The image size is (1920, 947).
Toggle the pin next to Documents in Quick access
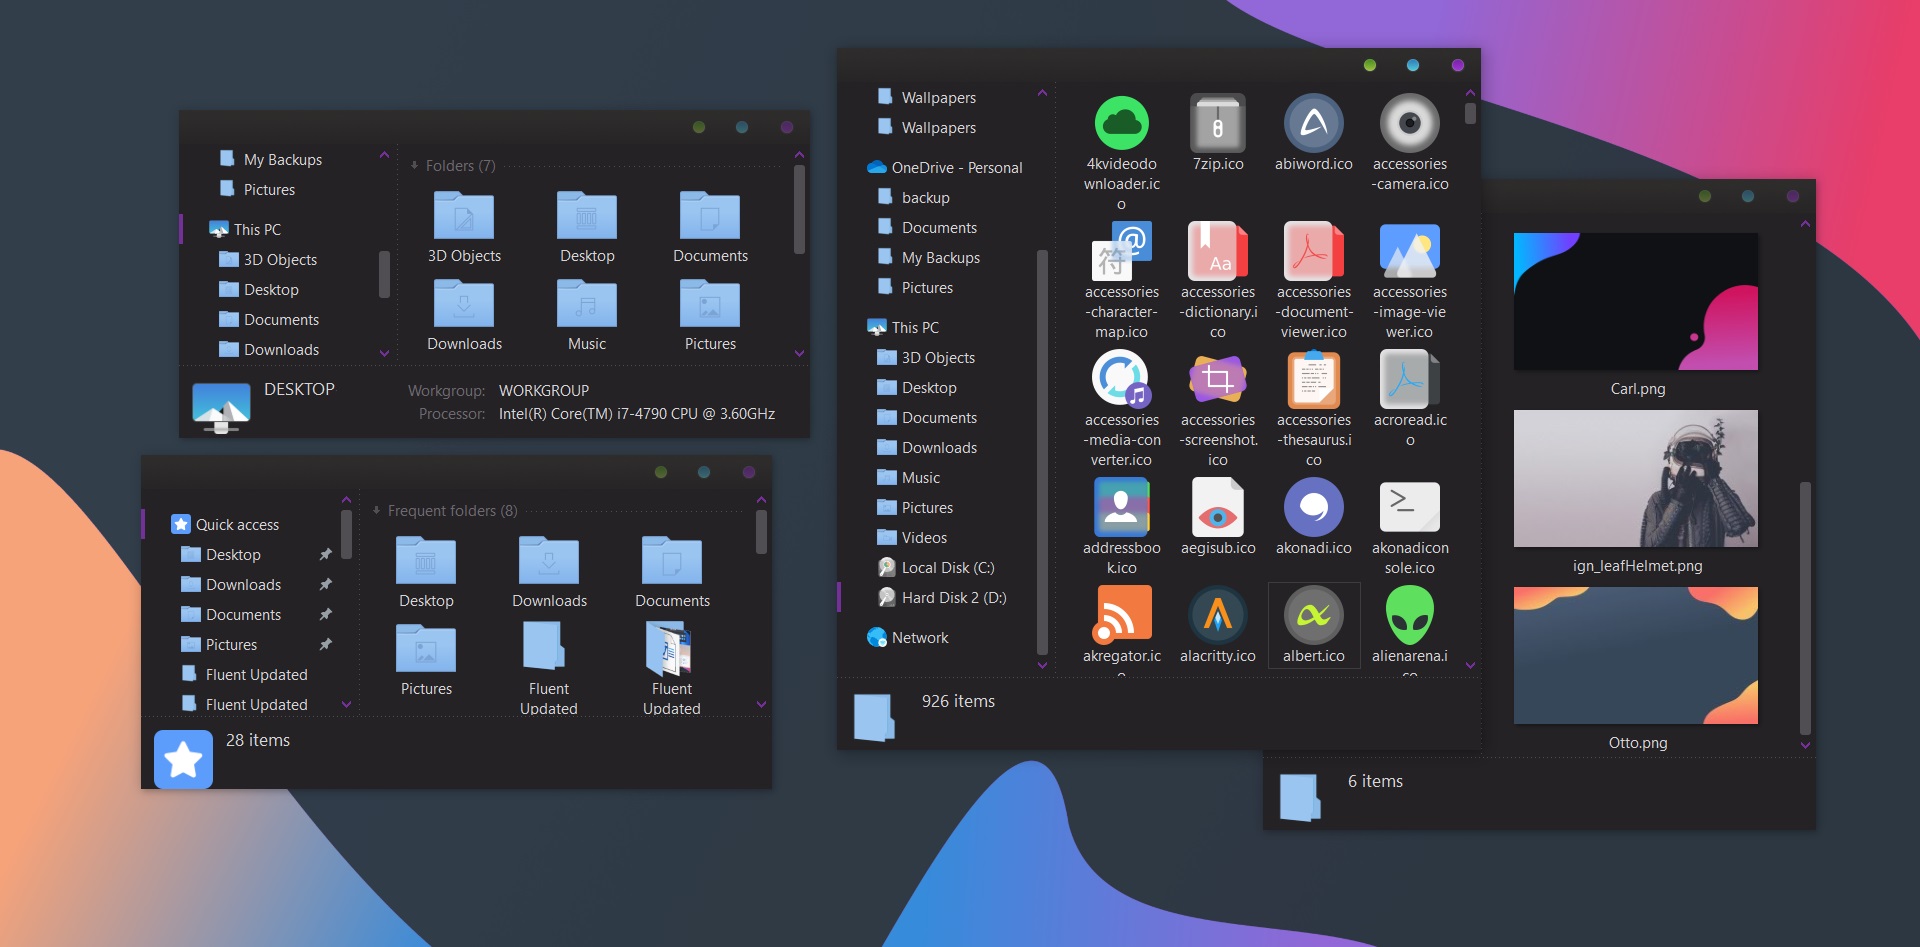(x=325, y=614)
